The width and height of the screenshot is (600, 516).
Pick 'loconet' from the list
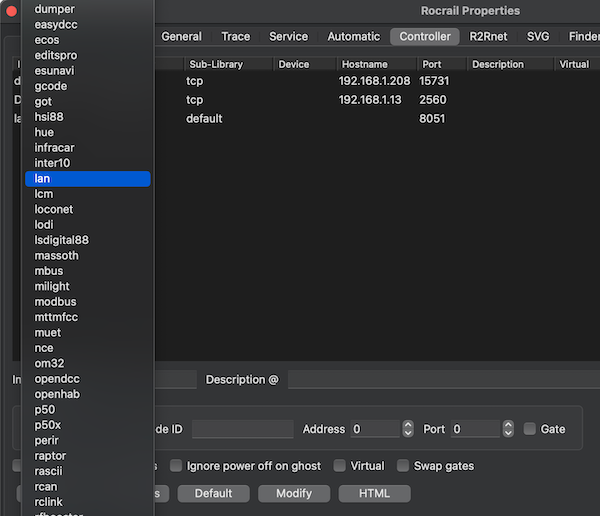pos(88,209)
